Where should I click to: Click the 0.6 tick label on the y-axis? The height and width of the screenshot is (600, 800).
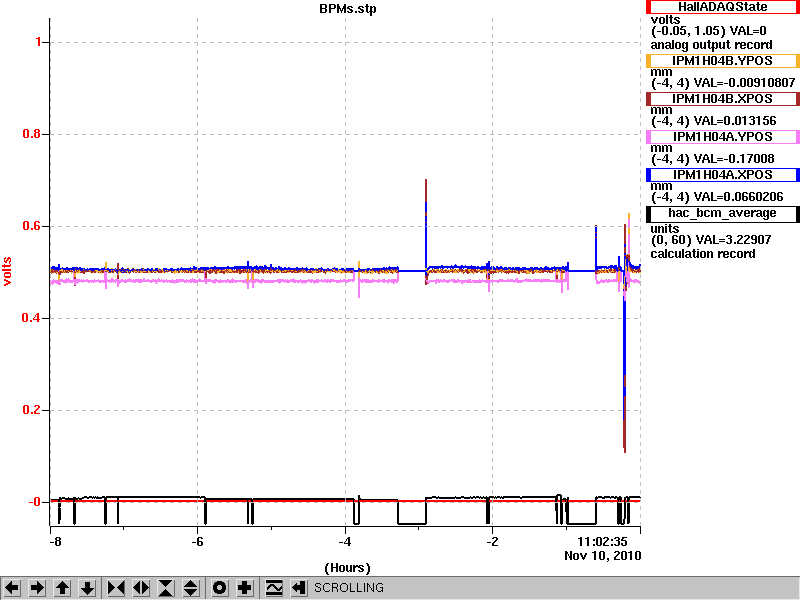coord(32,226)
